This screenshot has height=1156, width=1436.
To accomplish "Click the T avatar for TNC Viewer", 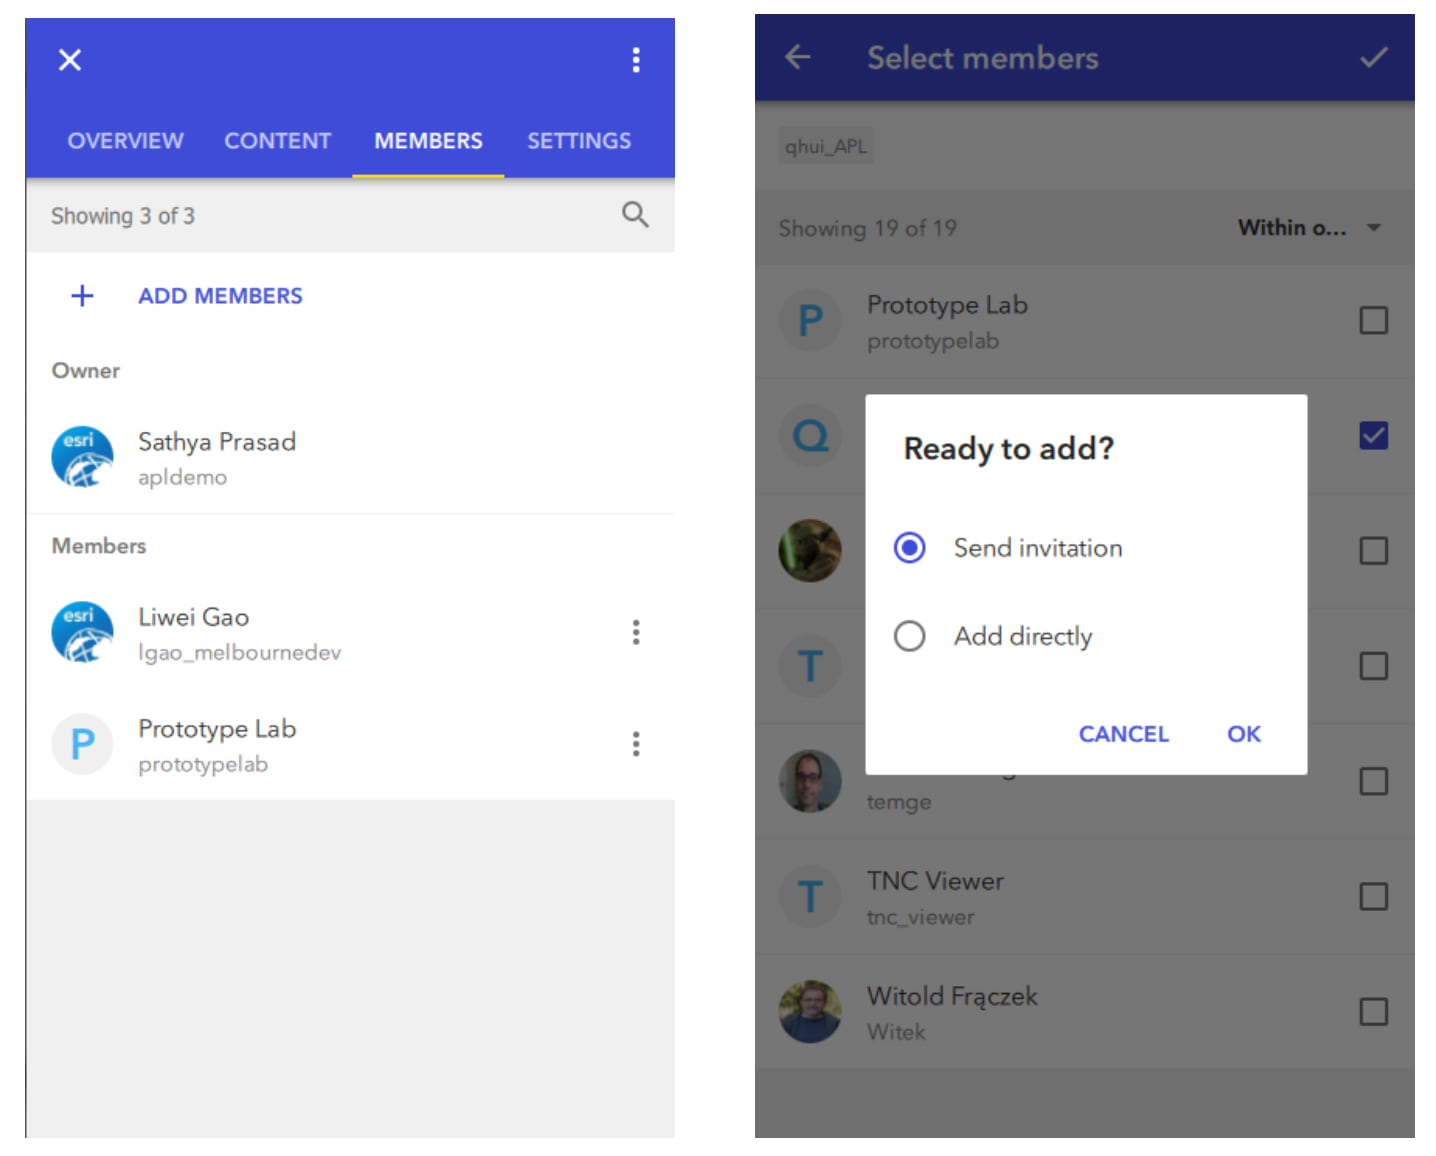I will point(810,896).
